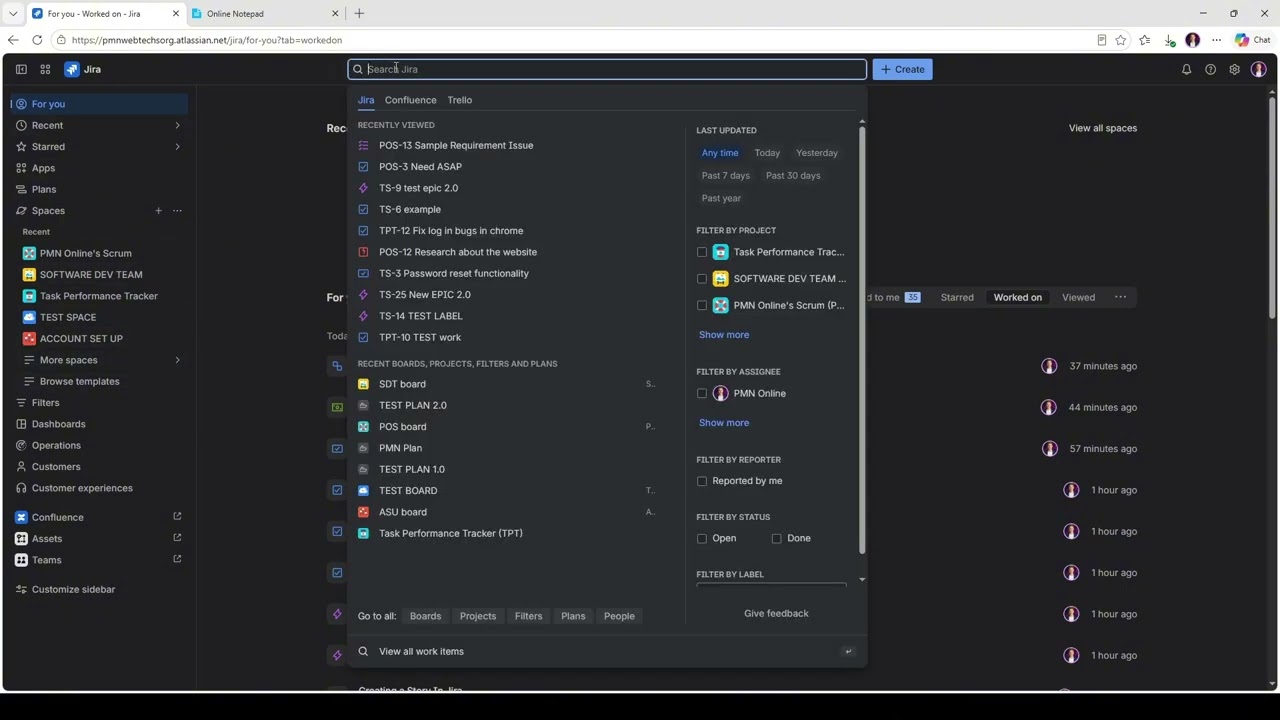Open Teams from the sidebar
The width and height of the screenshot is (1280, 720).
46,560
